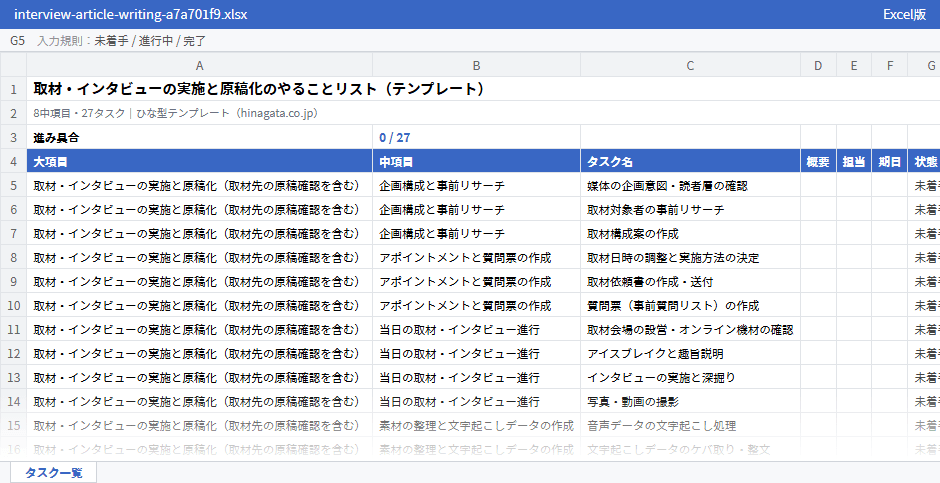This screenshot has width=940, height=483.
Task: Click file name interview-article-writing-a7a701f9.xlsx
Action: point(131,14)
